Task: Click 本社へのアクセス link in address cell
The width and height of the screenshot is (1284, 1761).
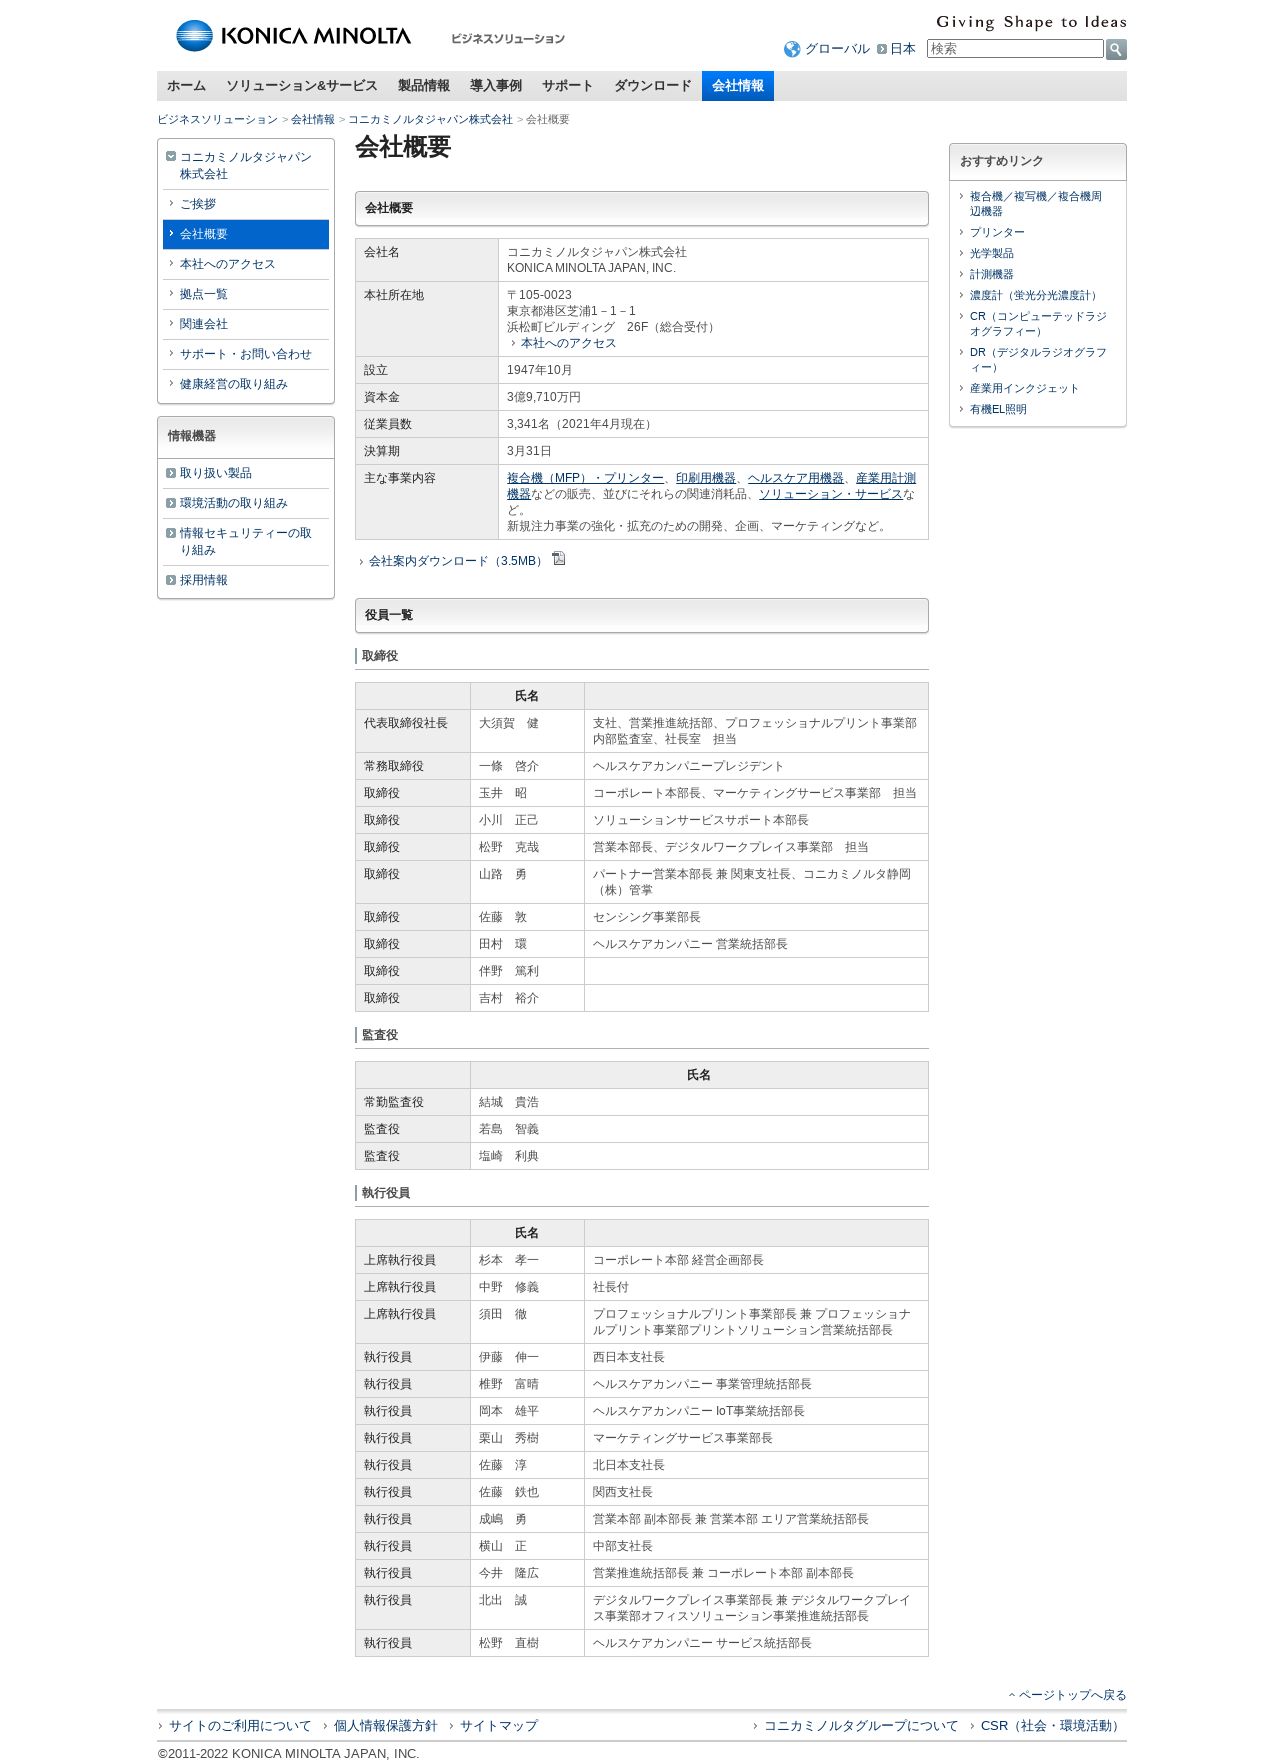Action: (568, 343)
